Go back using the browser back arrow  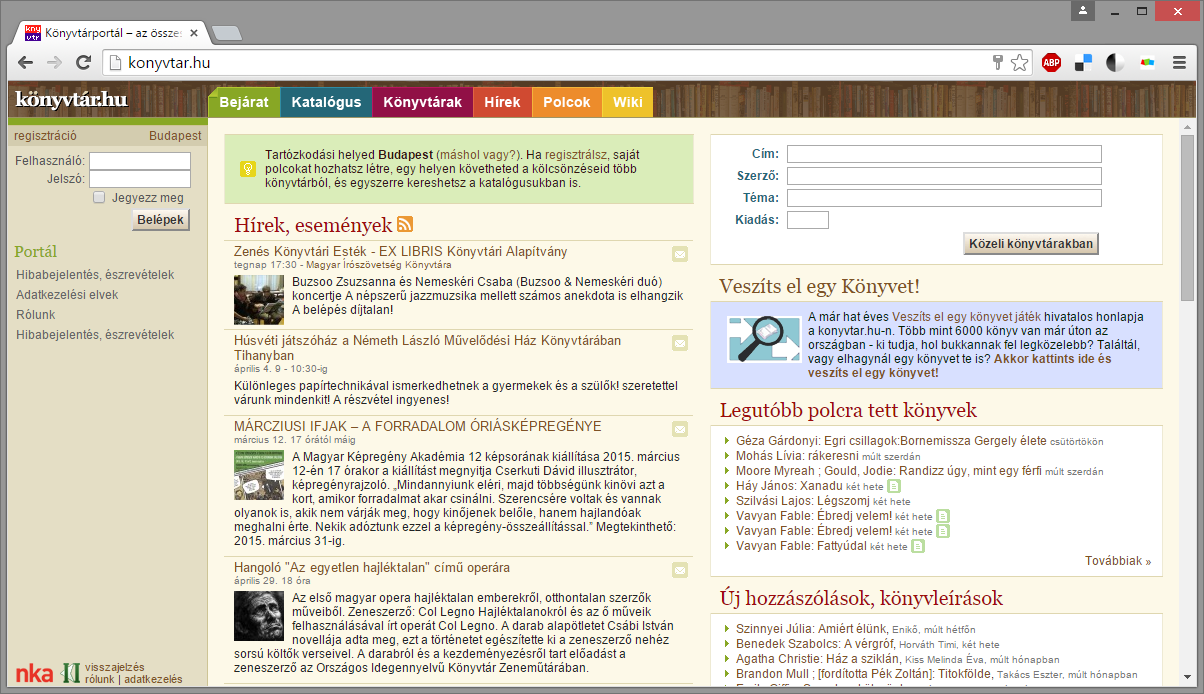[26, 63]
